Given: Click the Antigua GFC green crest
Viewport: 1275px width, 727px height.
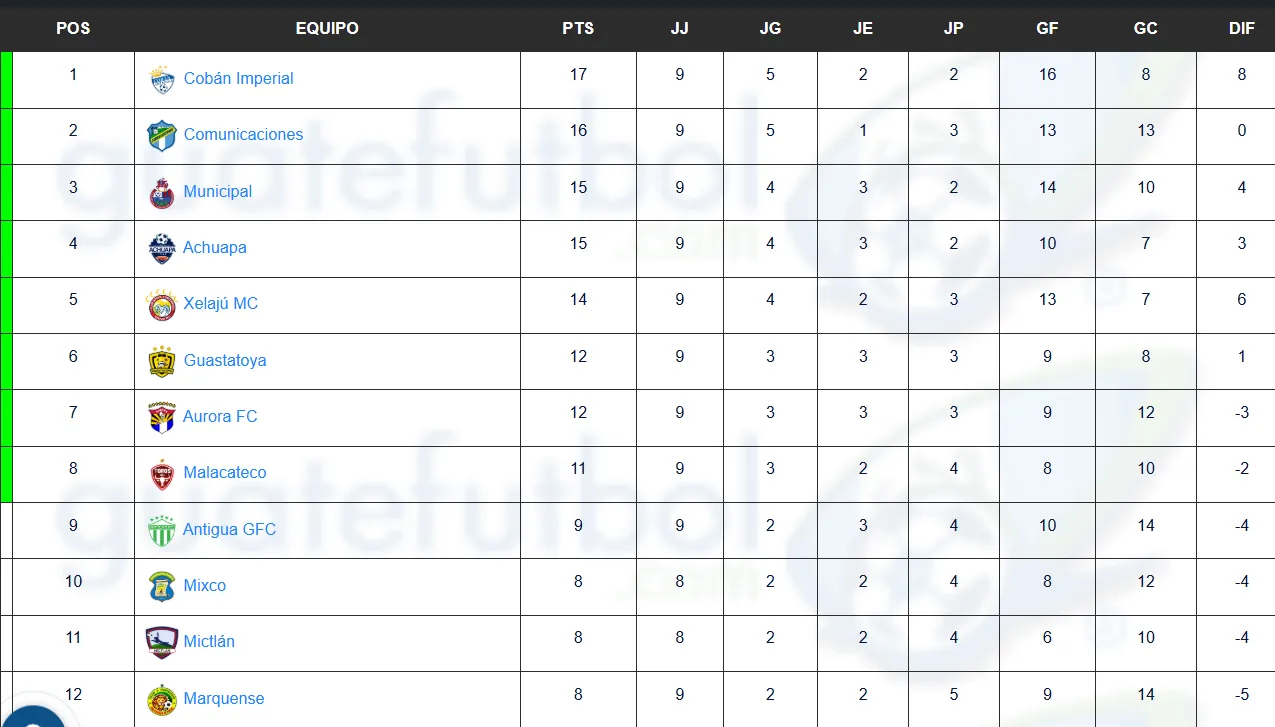Looking at the screenshot, I should coord(162,530).
